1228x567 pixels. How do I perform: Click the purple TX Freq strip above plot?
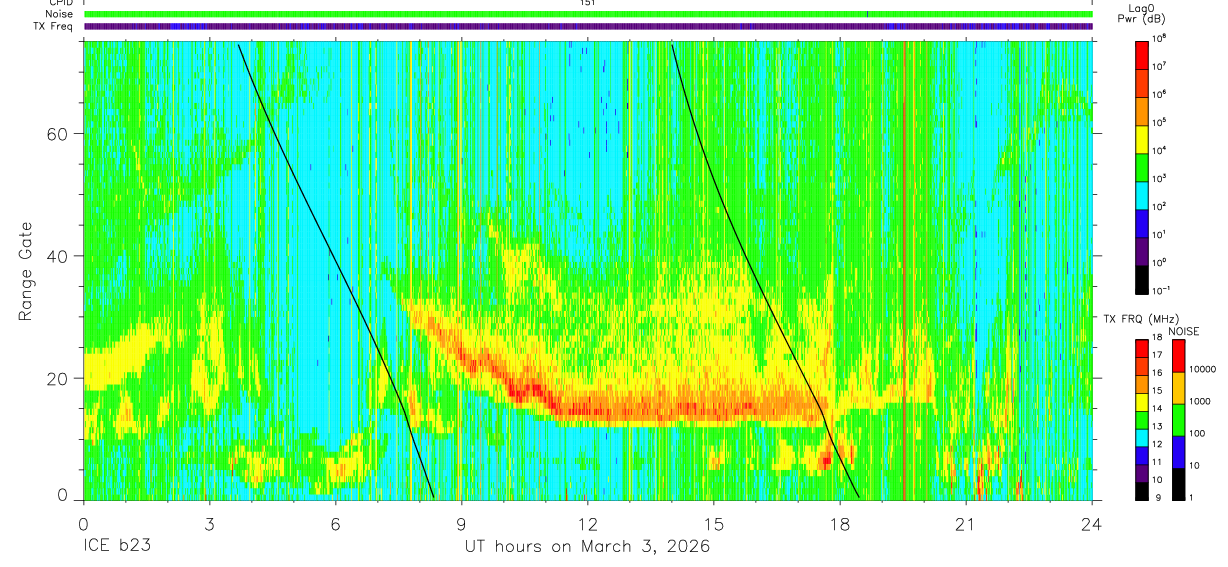click(x=588, y=26)
